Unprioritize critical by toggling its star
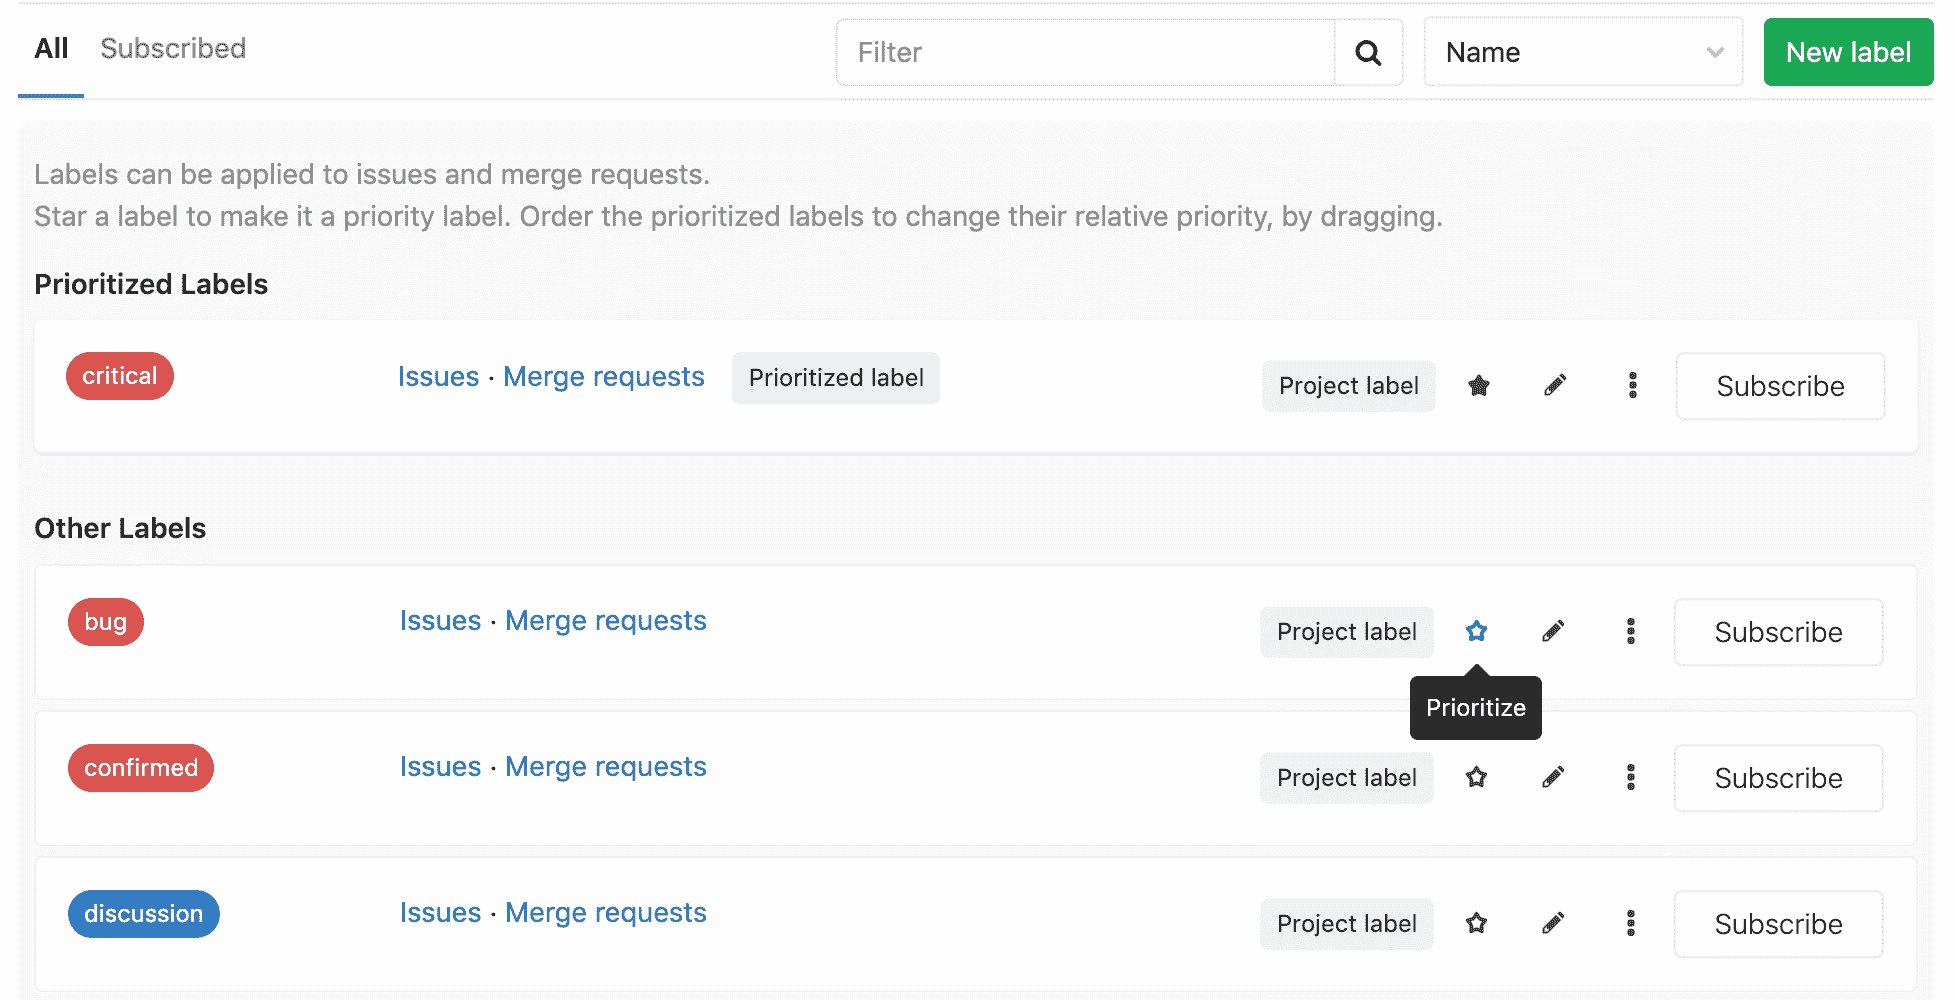The image size is (1954, 1000). 1478,386
